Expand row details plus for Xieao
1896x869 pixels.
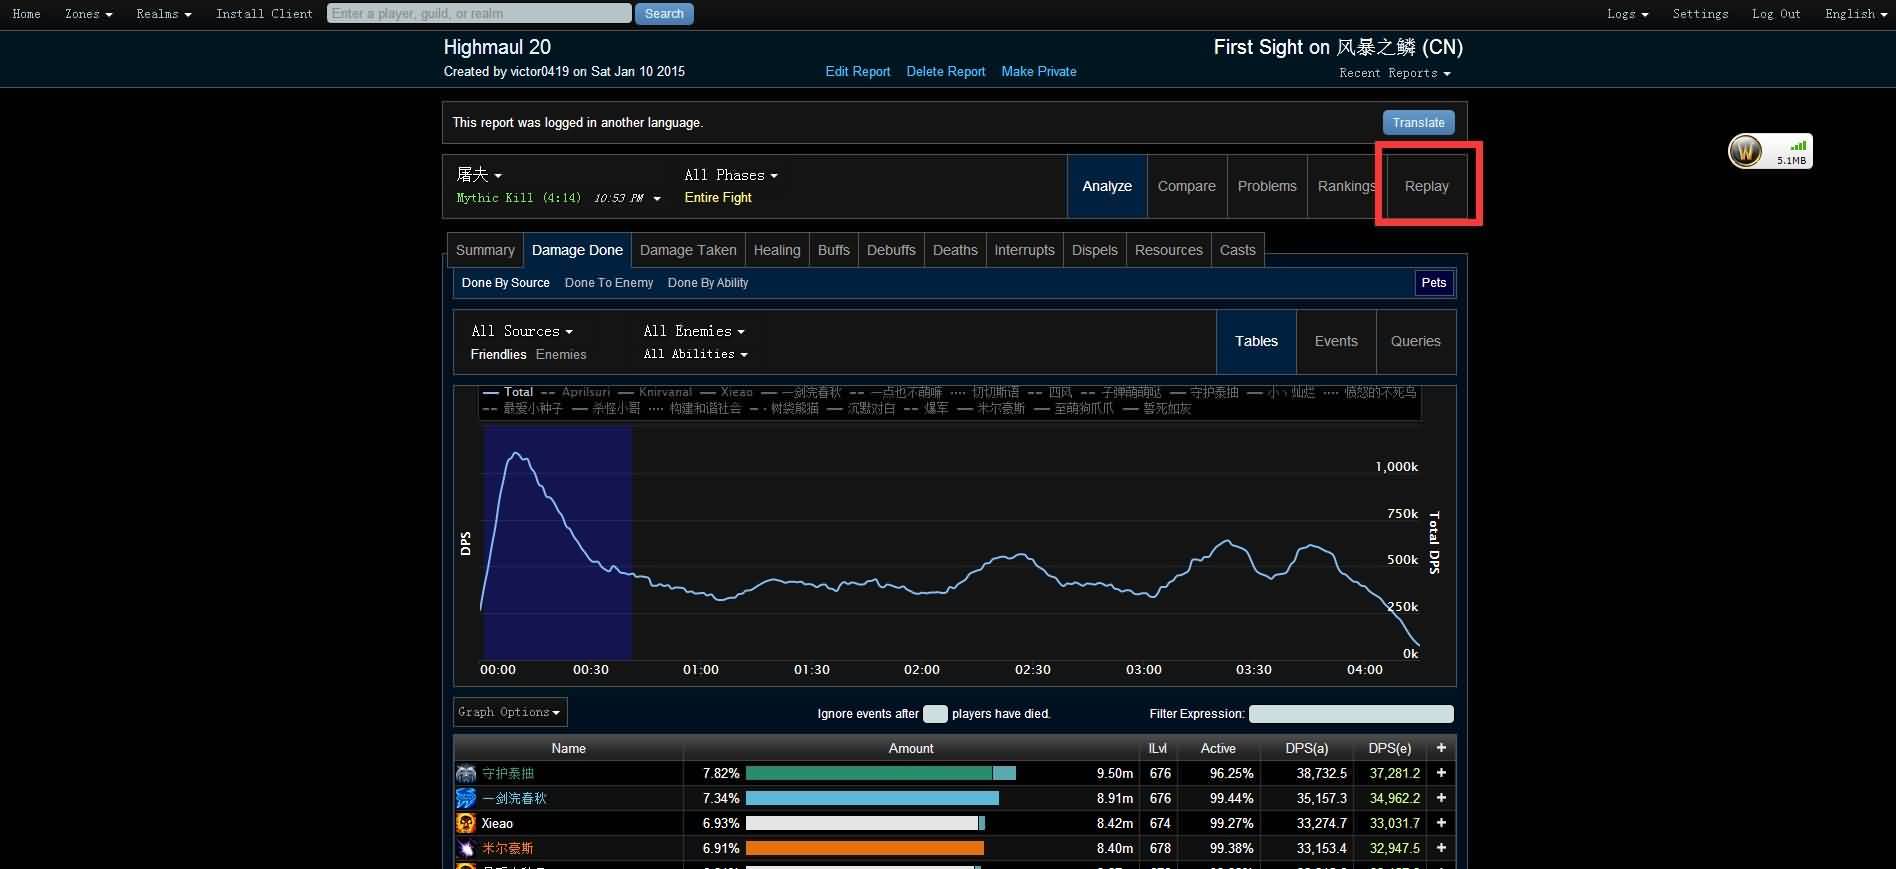(x=1441, y=823)
